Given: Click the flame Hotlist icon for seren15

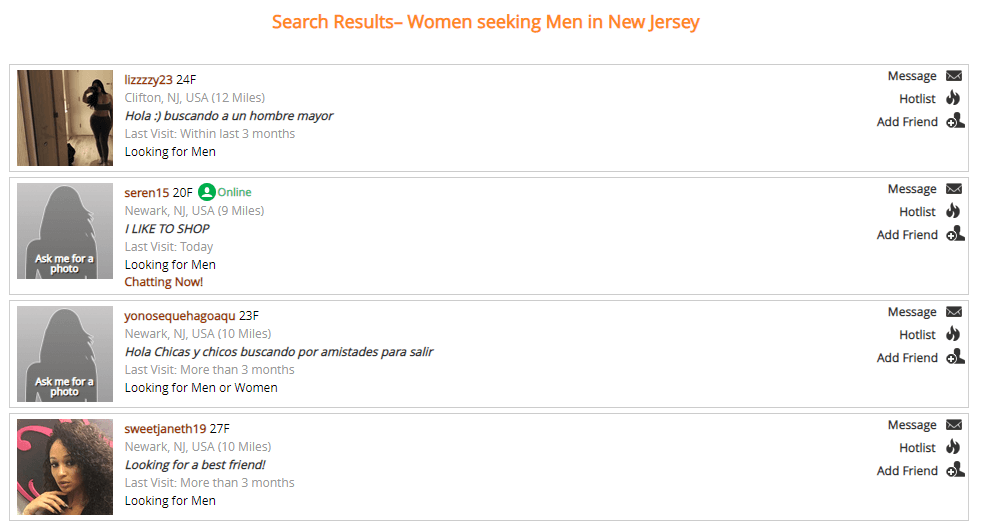Looking at the screenshot, I should pyautogui.click(x=953, y=211).
